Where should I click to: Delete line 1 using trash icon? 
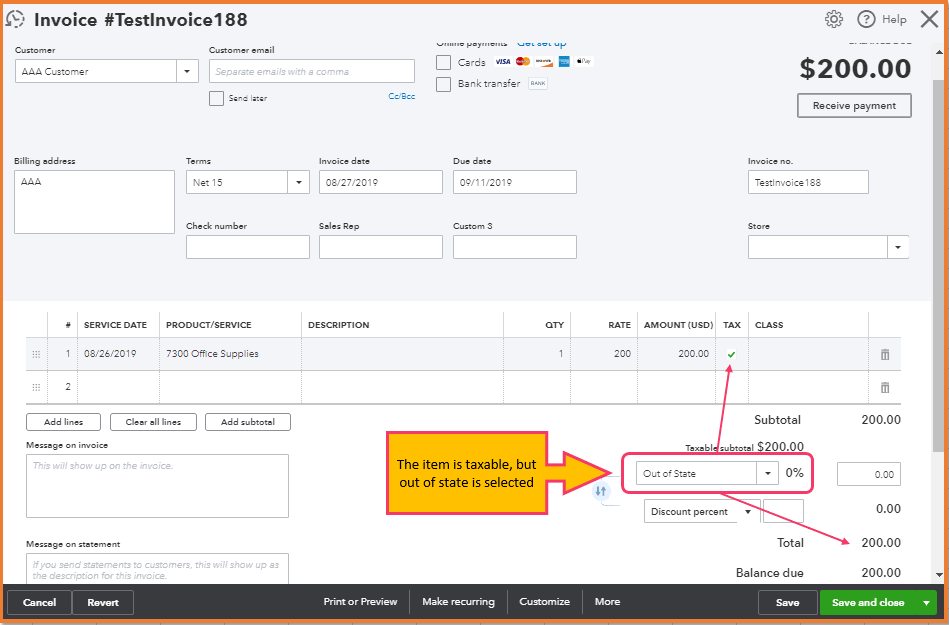click(885, 355)
